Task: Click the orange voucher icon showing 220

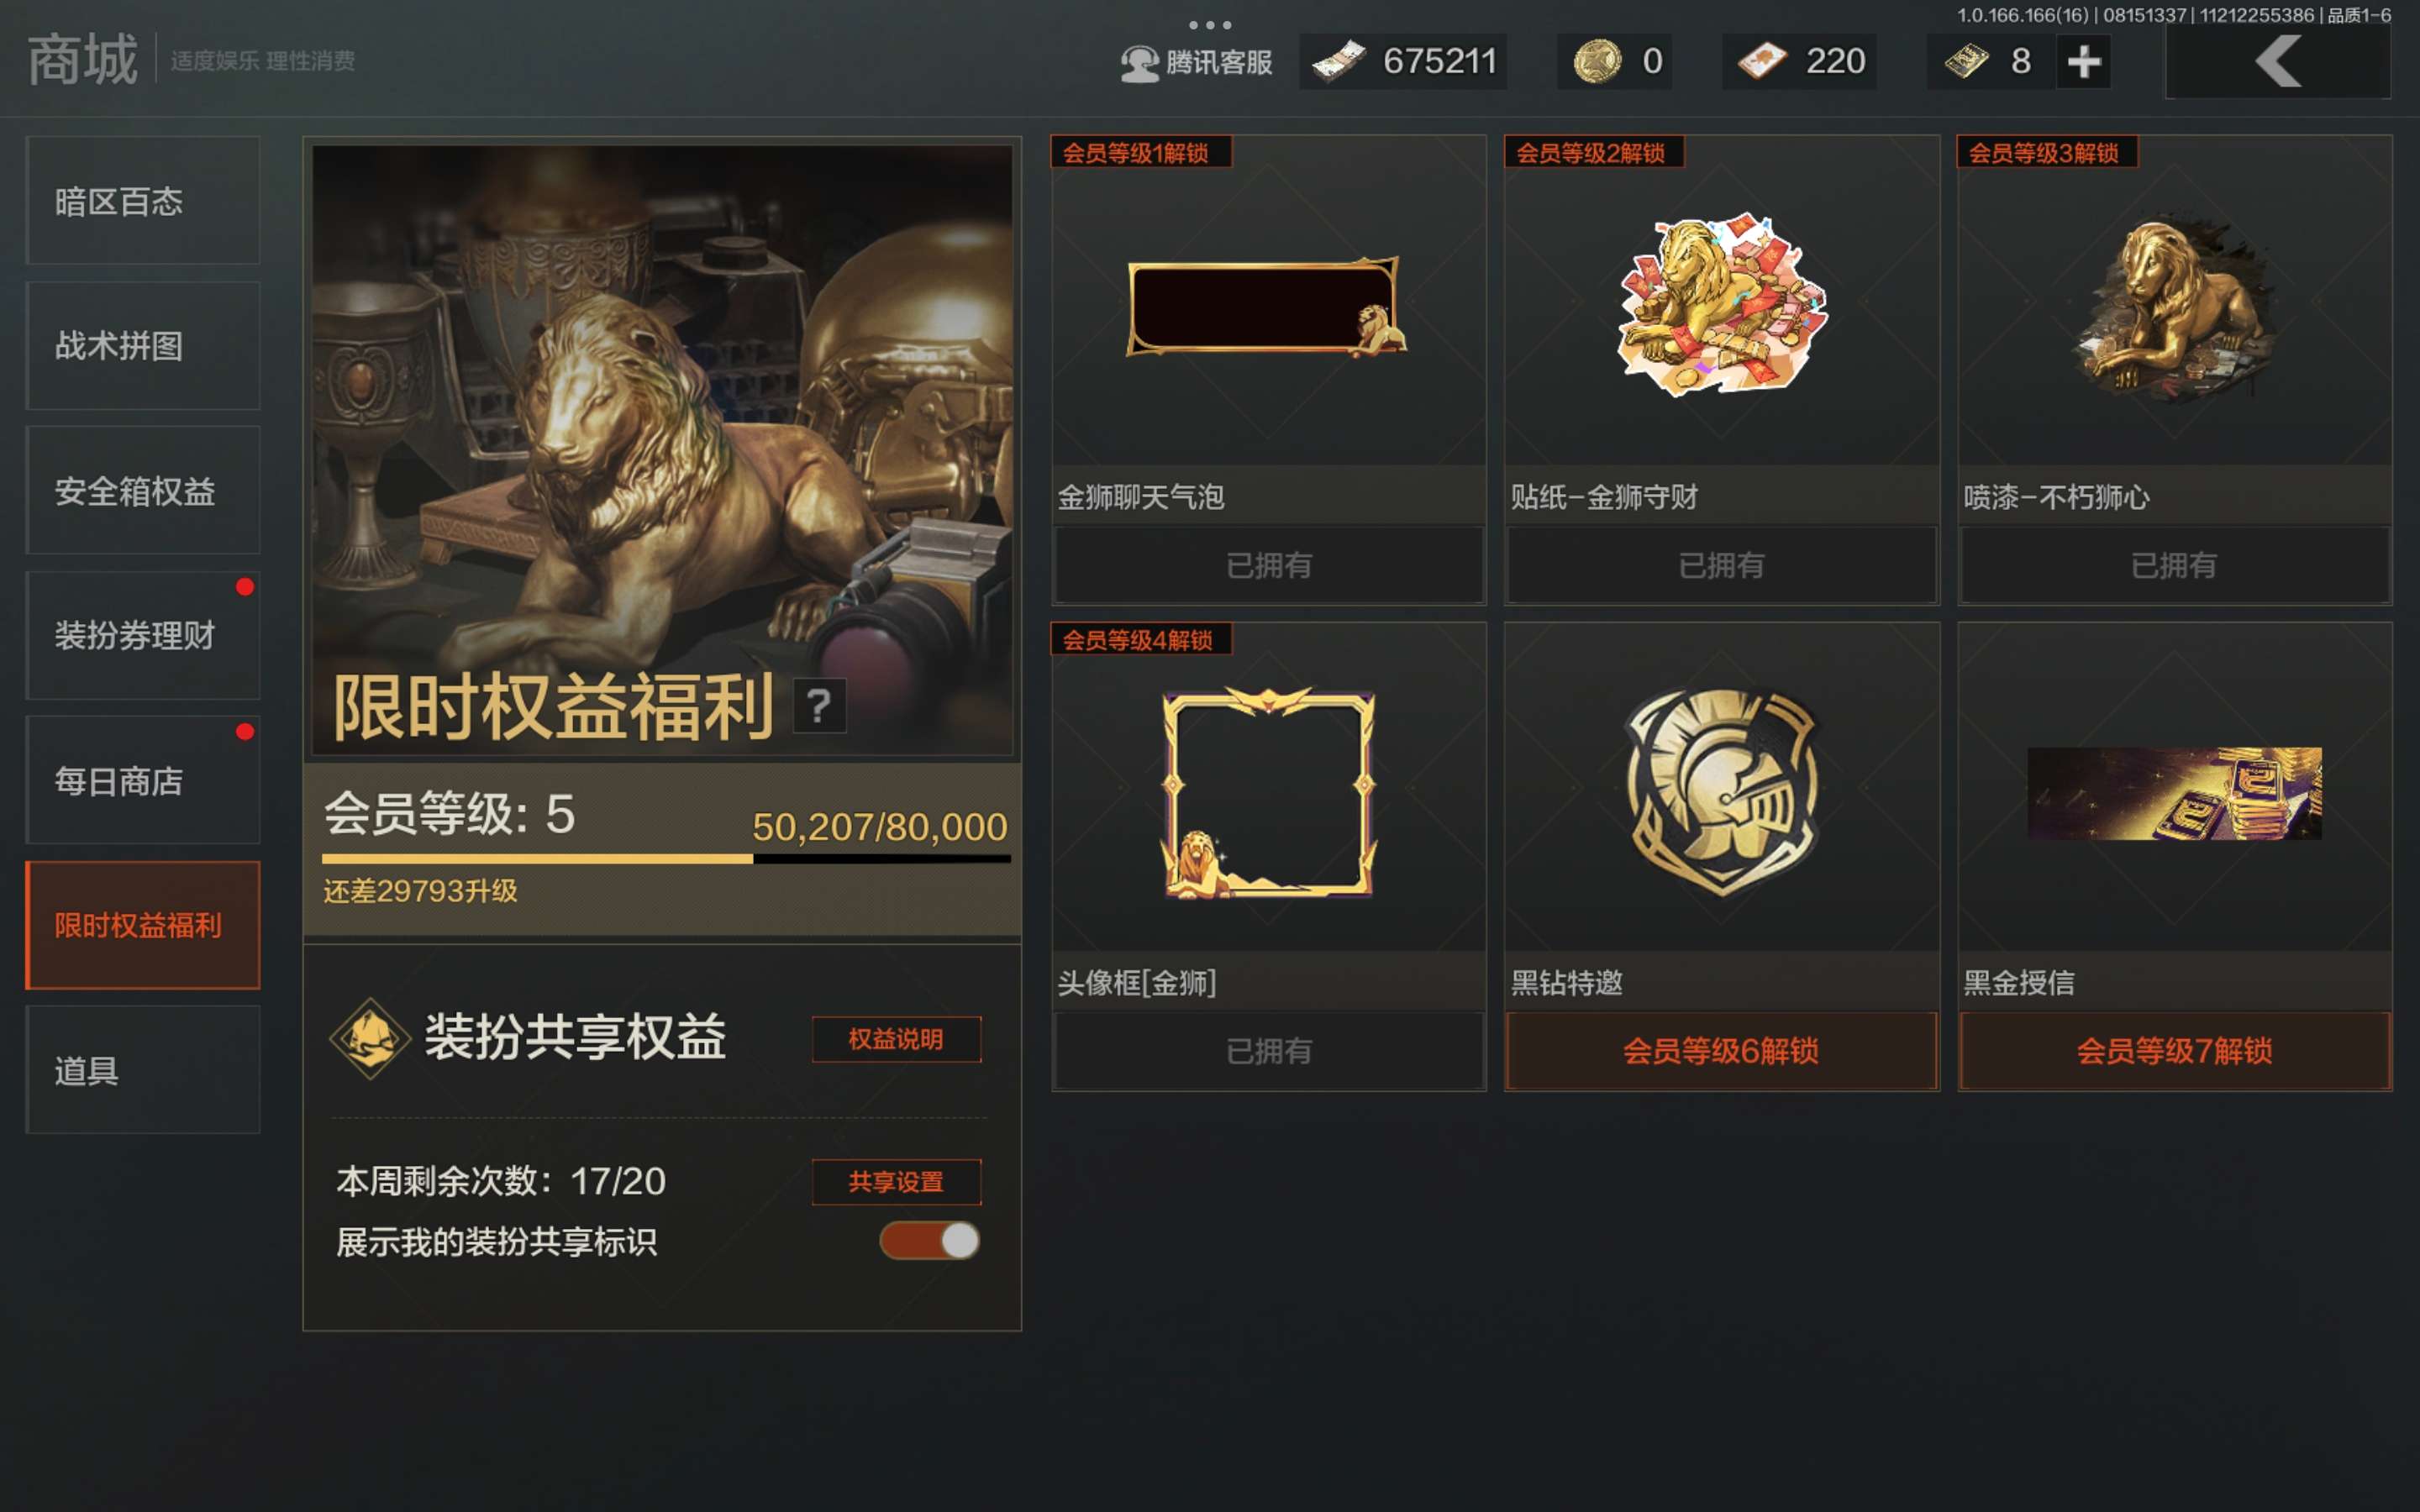Action: [1761, 61]
